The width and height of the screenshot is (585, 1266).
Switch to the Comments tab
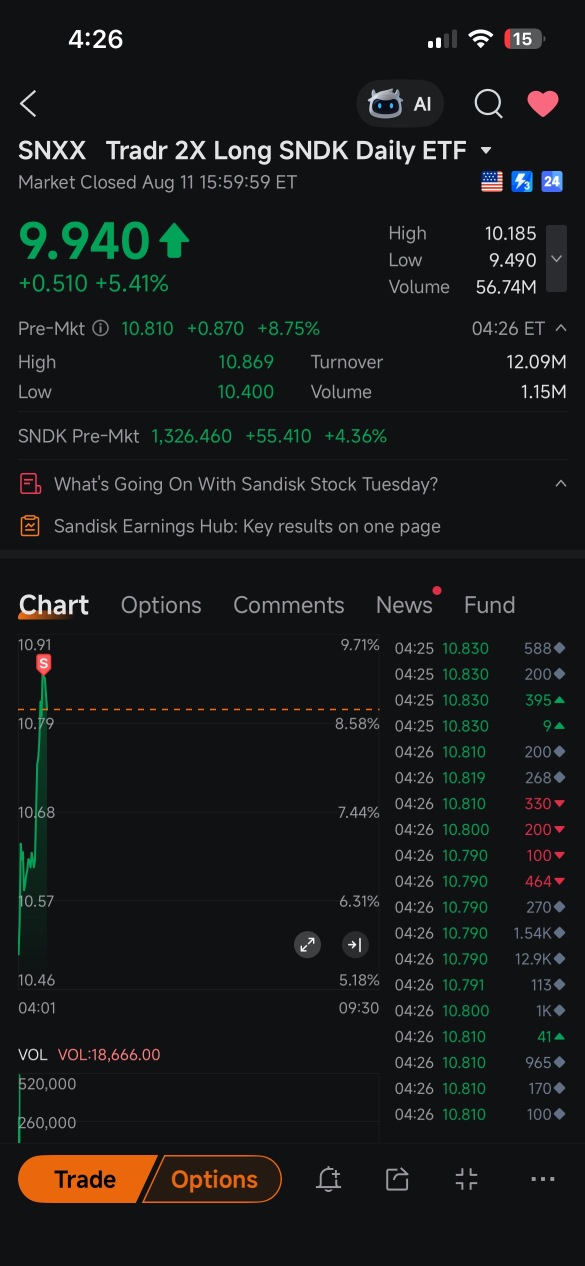(x=288, y=605)
